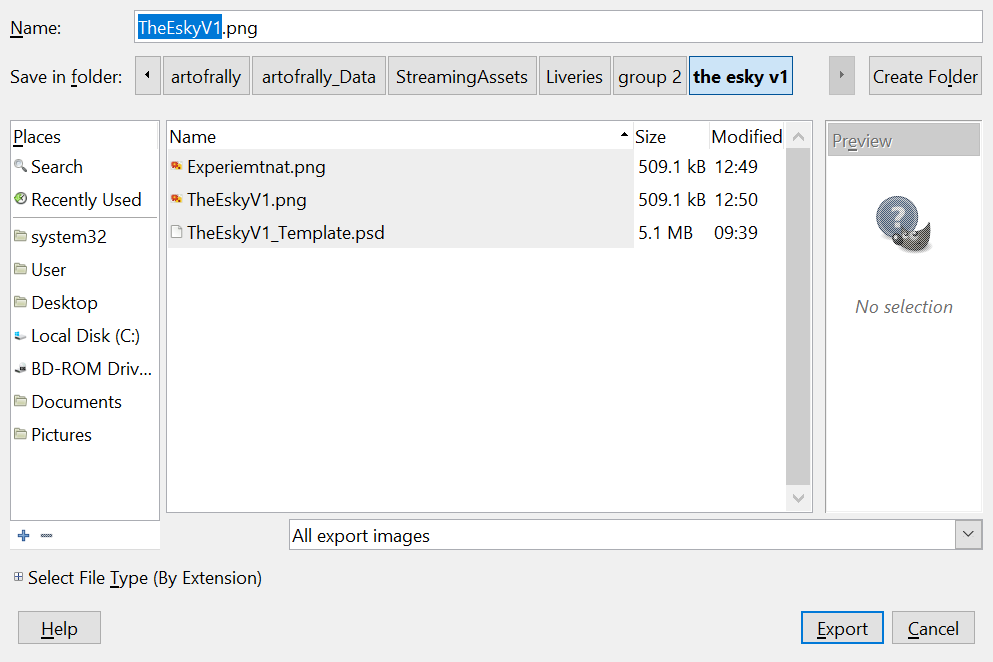The image size is (993, 662).
Task: Click the minus icon to remove bookmark
Action: (46, 536)
